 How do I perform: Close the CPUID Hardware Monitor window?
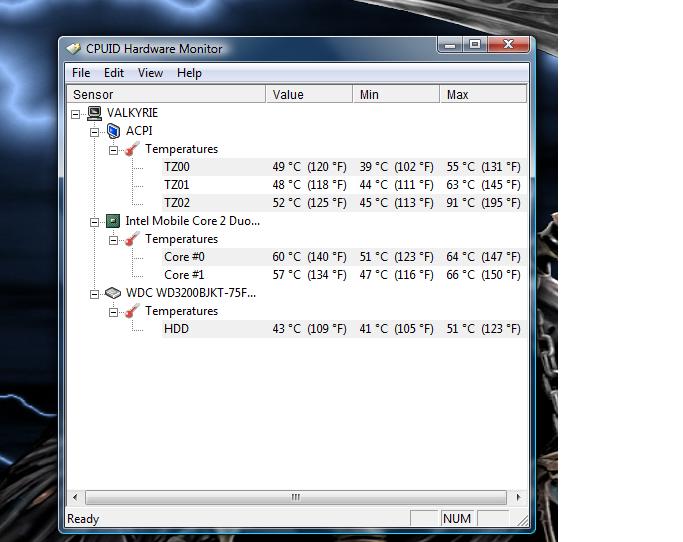[x=508, y=44]
